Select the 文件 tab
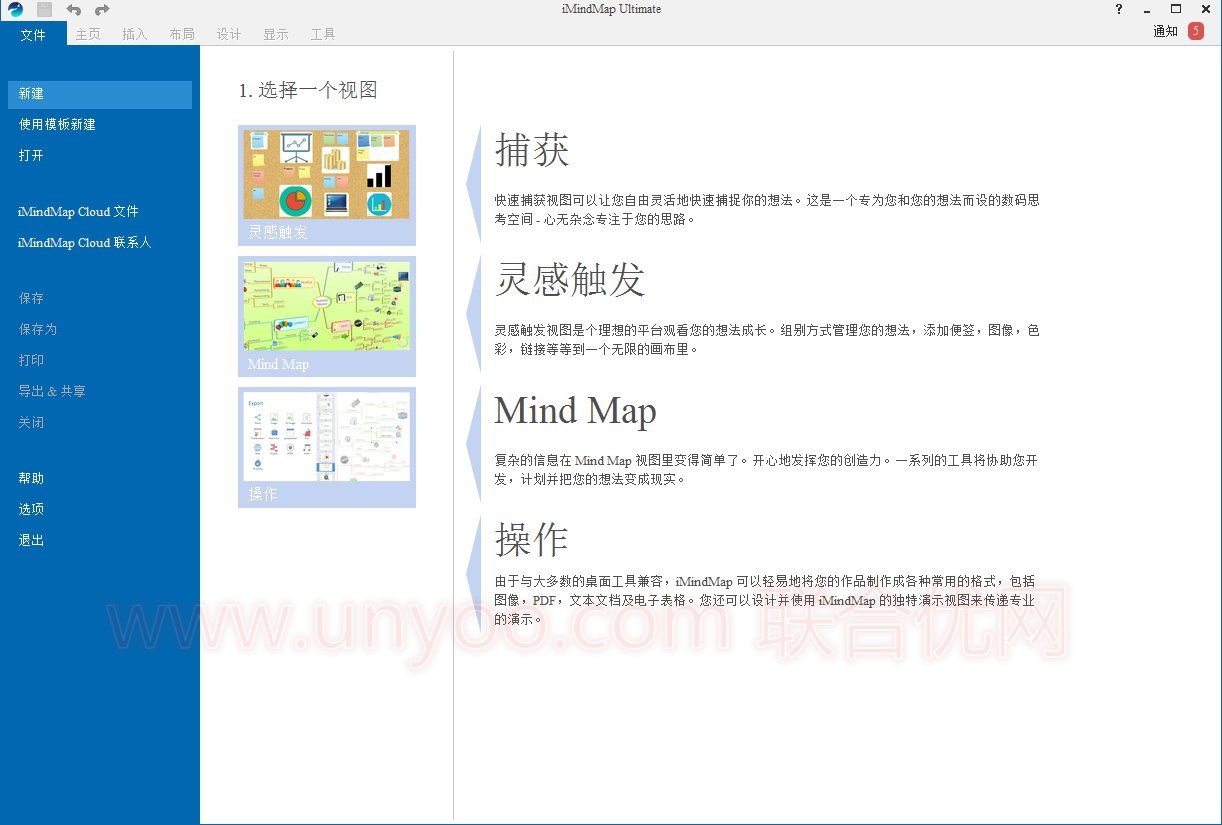Screen dimensions: 1222x825 click(33, 34)
